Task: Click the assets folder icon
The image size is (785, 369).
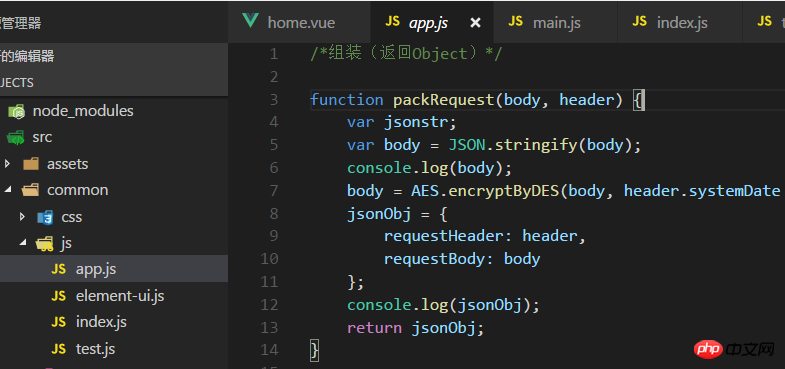Action: click(31, 164)
